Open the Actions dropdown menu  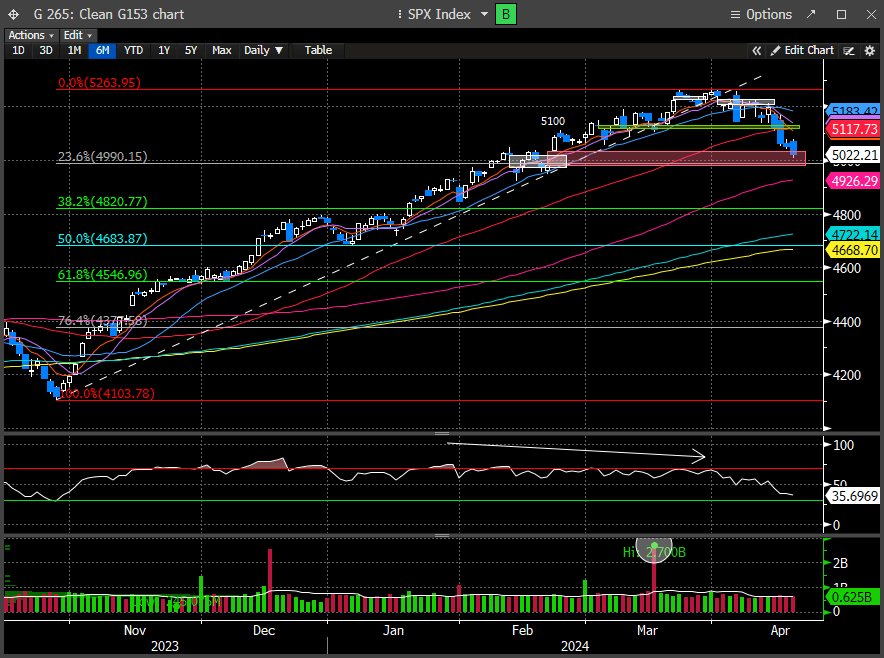[x=30, y=35]
